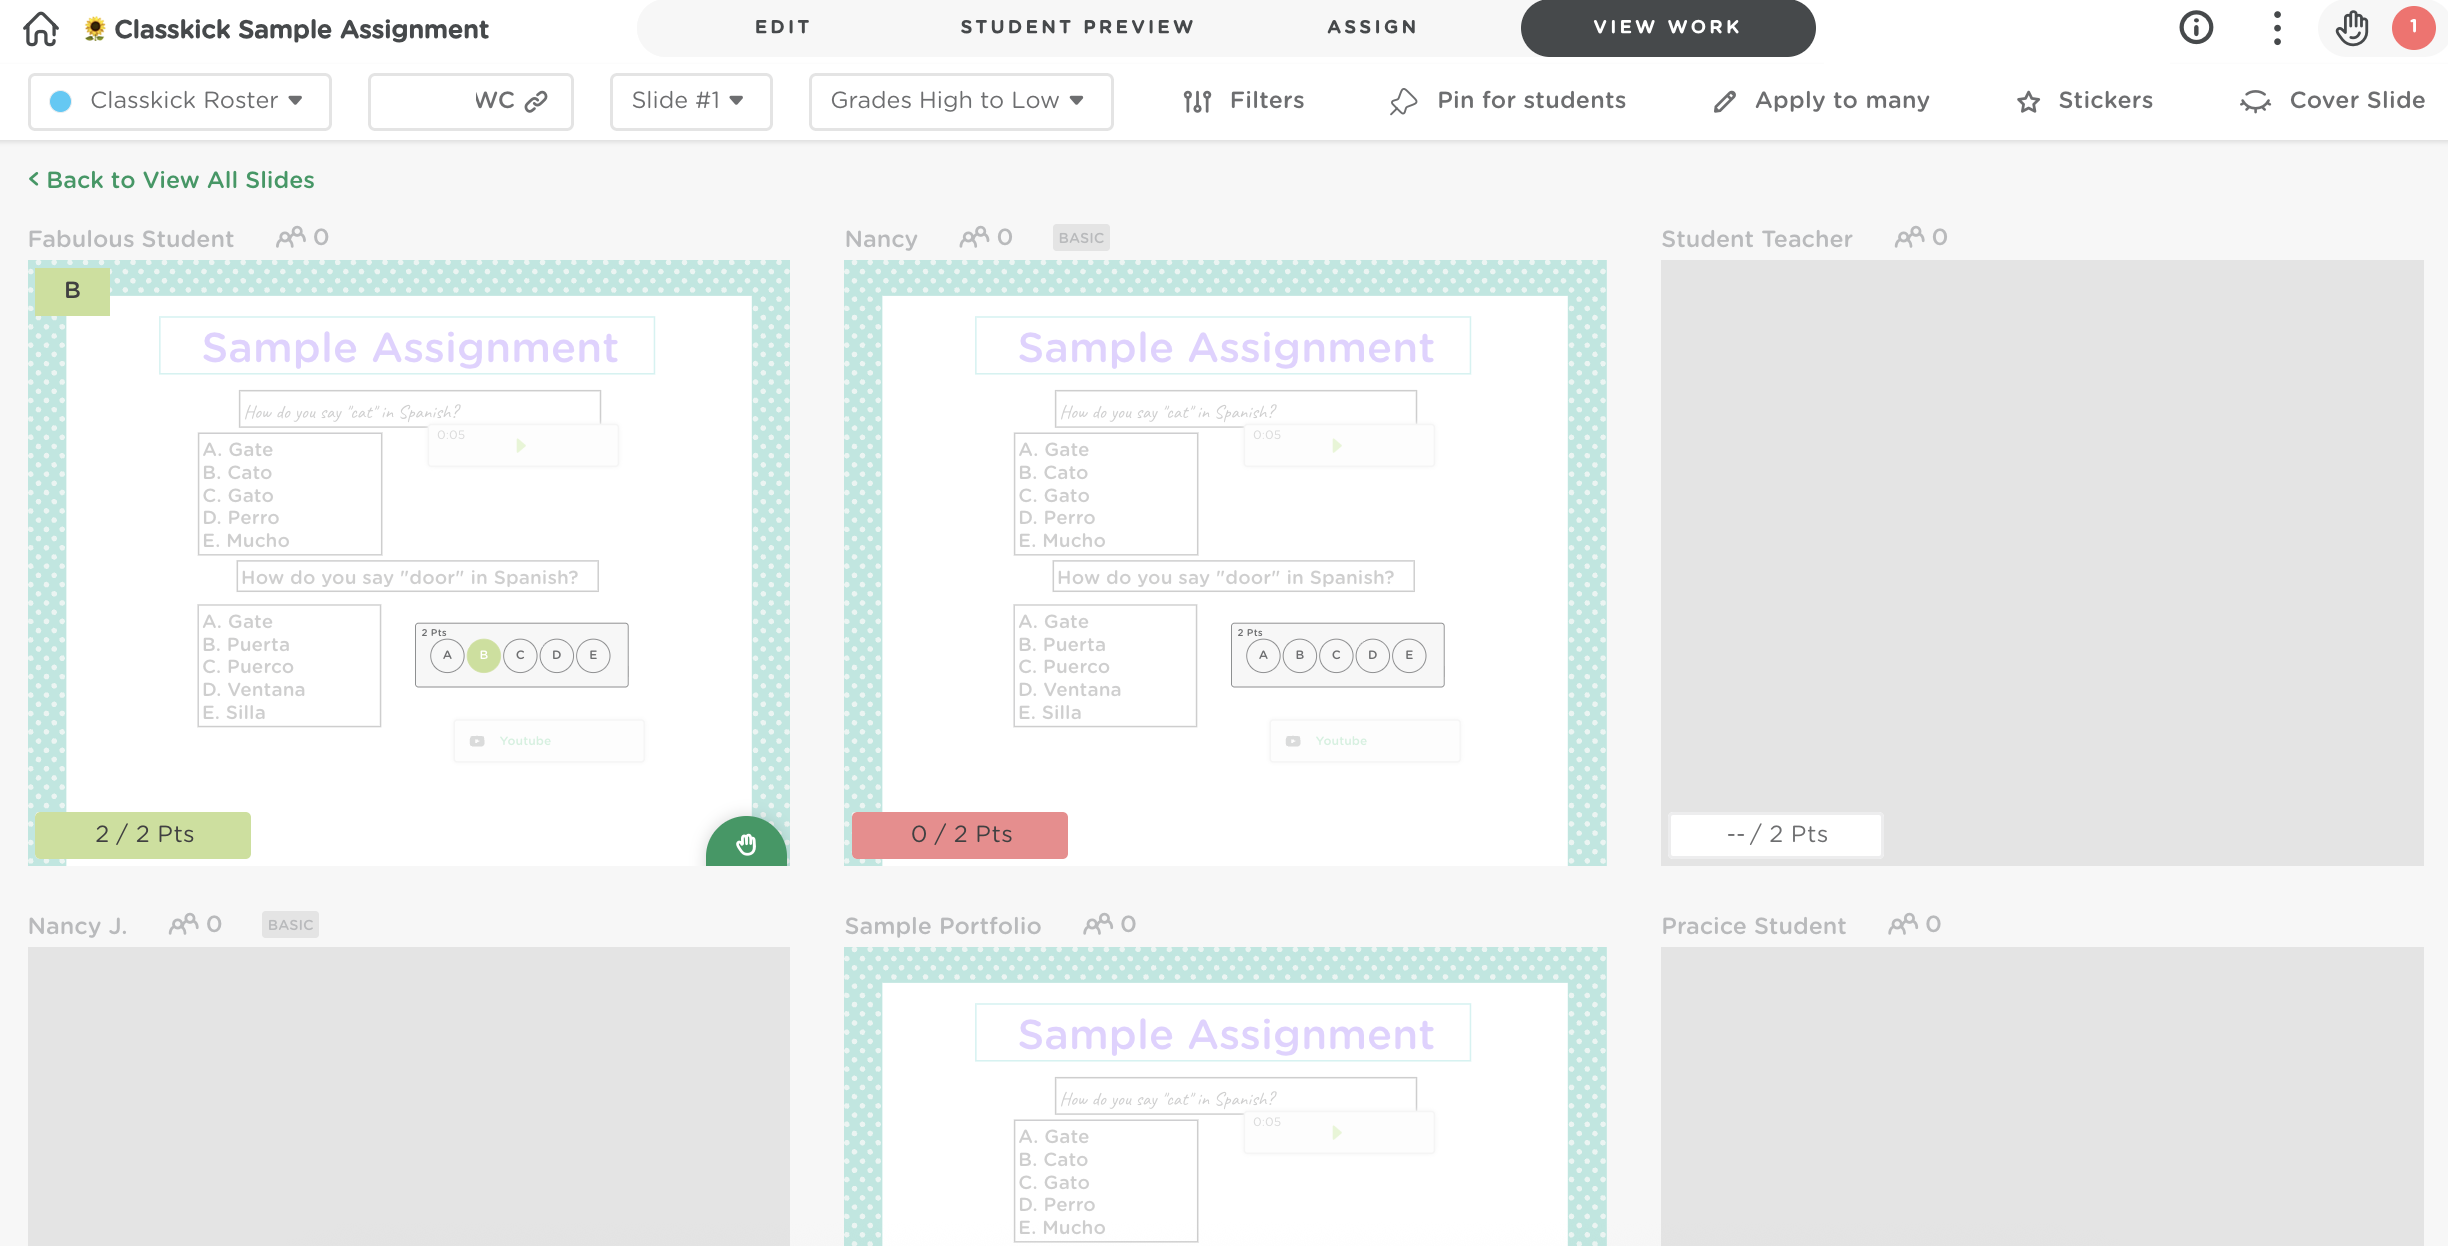
Task: Click the BASIC tag next to Nancy
Action: tap(1081, 238)
